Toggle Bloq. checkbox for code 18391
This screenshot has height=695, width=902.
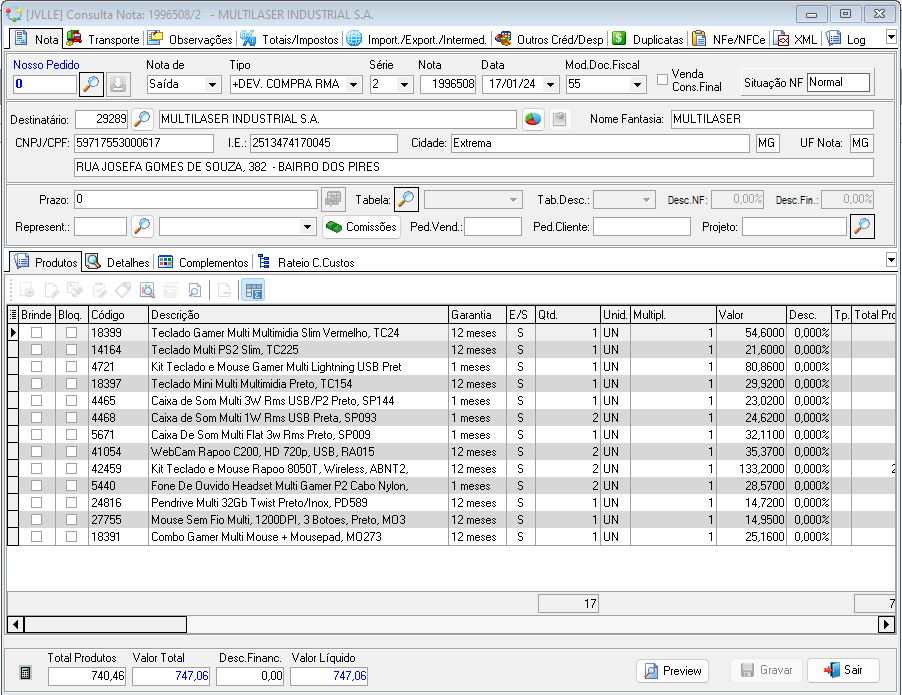tap(71, 536)
